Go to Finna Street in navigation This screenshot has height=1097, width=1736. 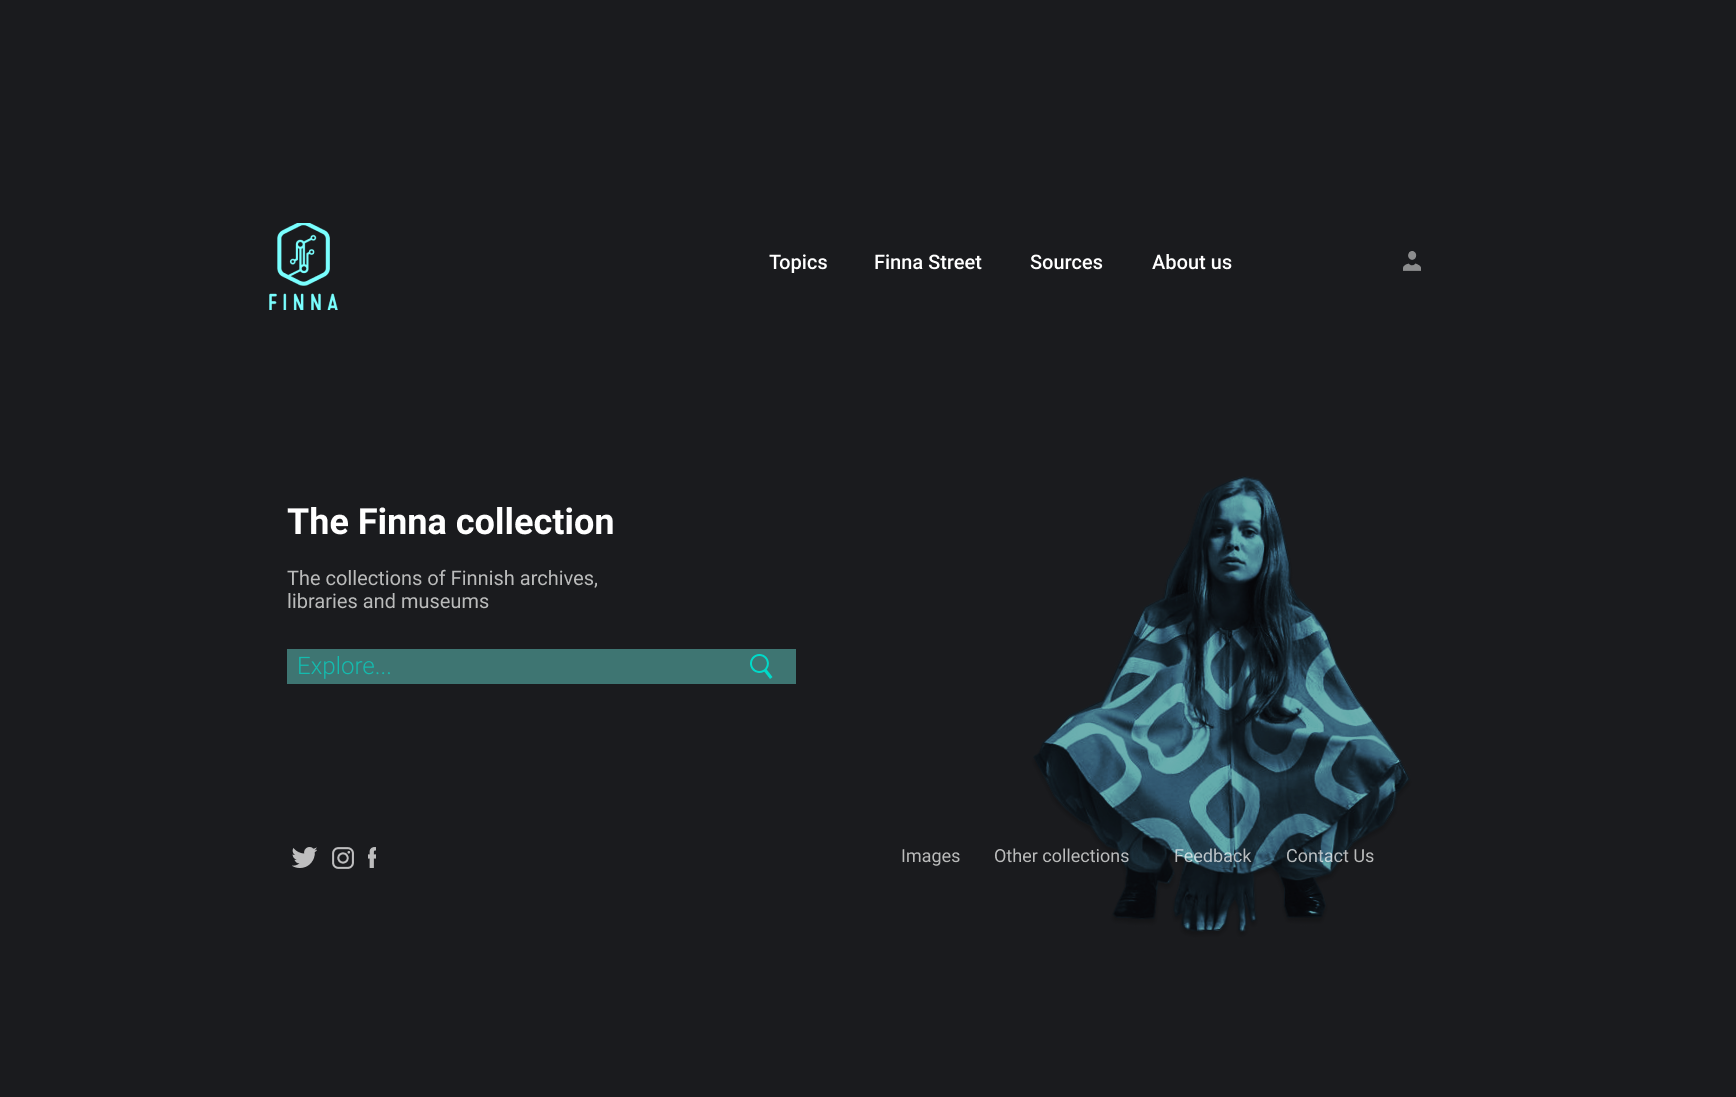tap(928, 262)
